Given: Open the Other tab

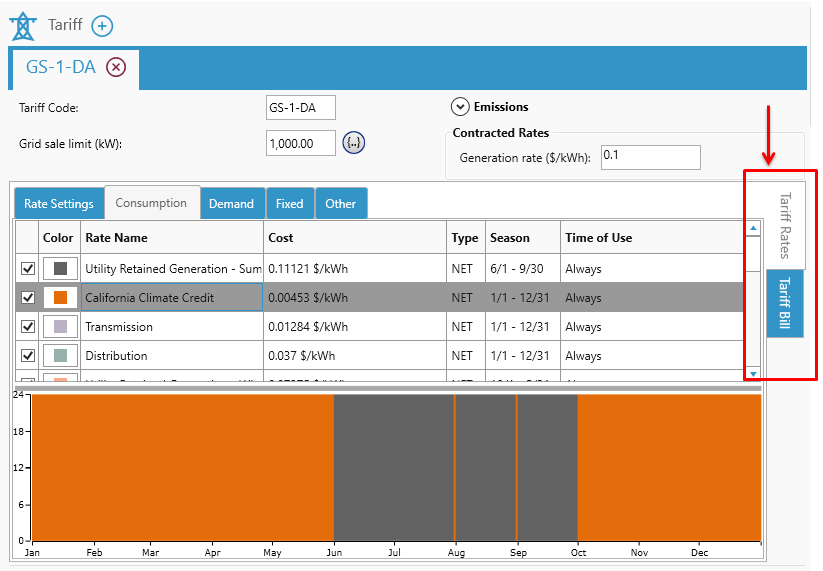Looking at the screenshot, I should (x=340, y=204).
